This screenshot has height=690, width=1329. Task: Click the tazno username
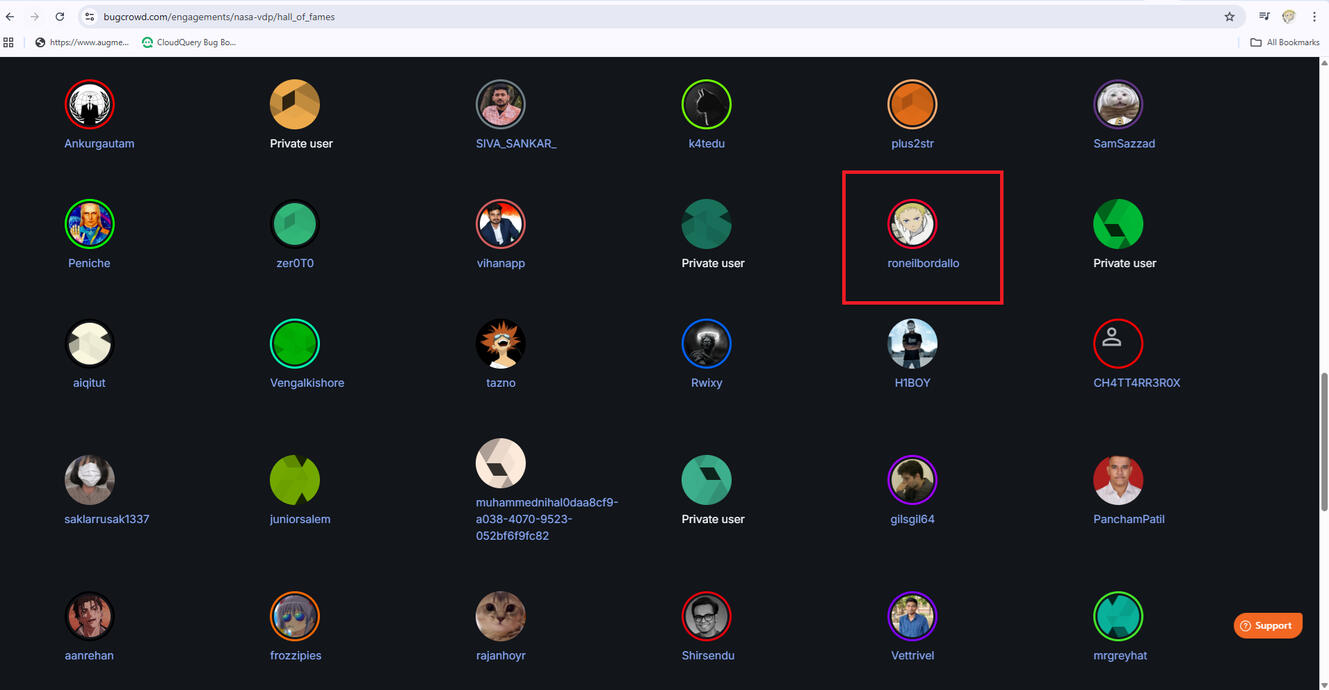(x=501, y=383)
